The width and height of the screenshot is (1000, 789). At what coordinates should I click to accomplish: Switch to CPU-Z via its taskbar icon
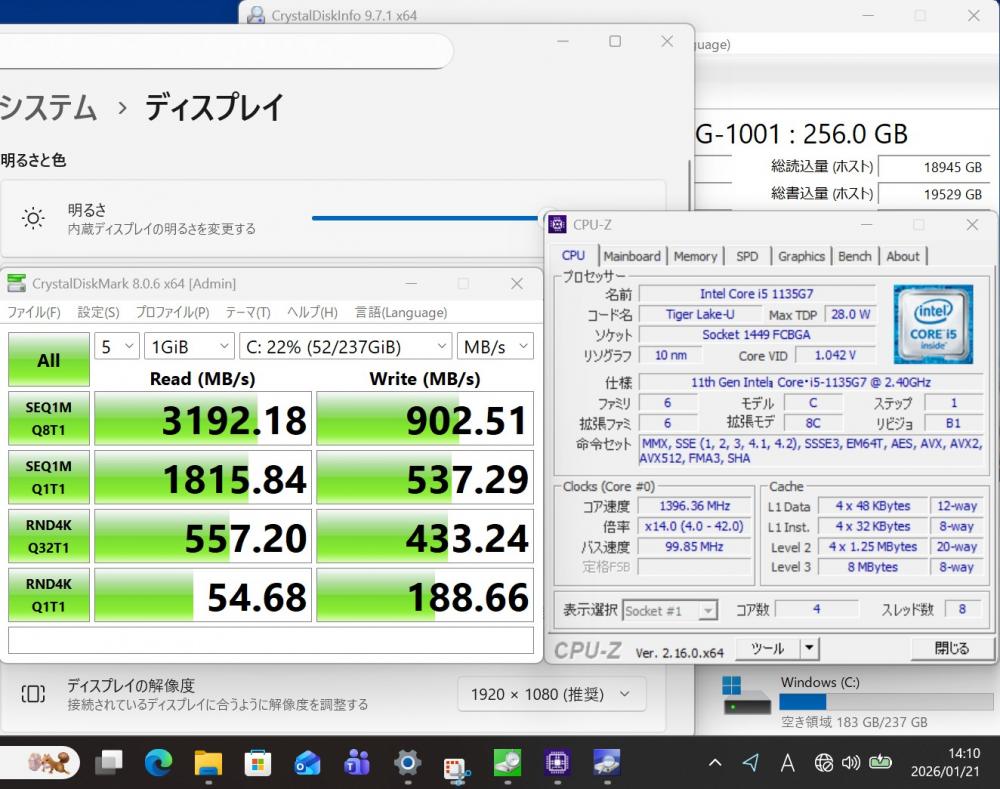[557, 764]
